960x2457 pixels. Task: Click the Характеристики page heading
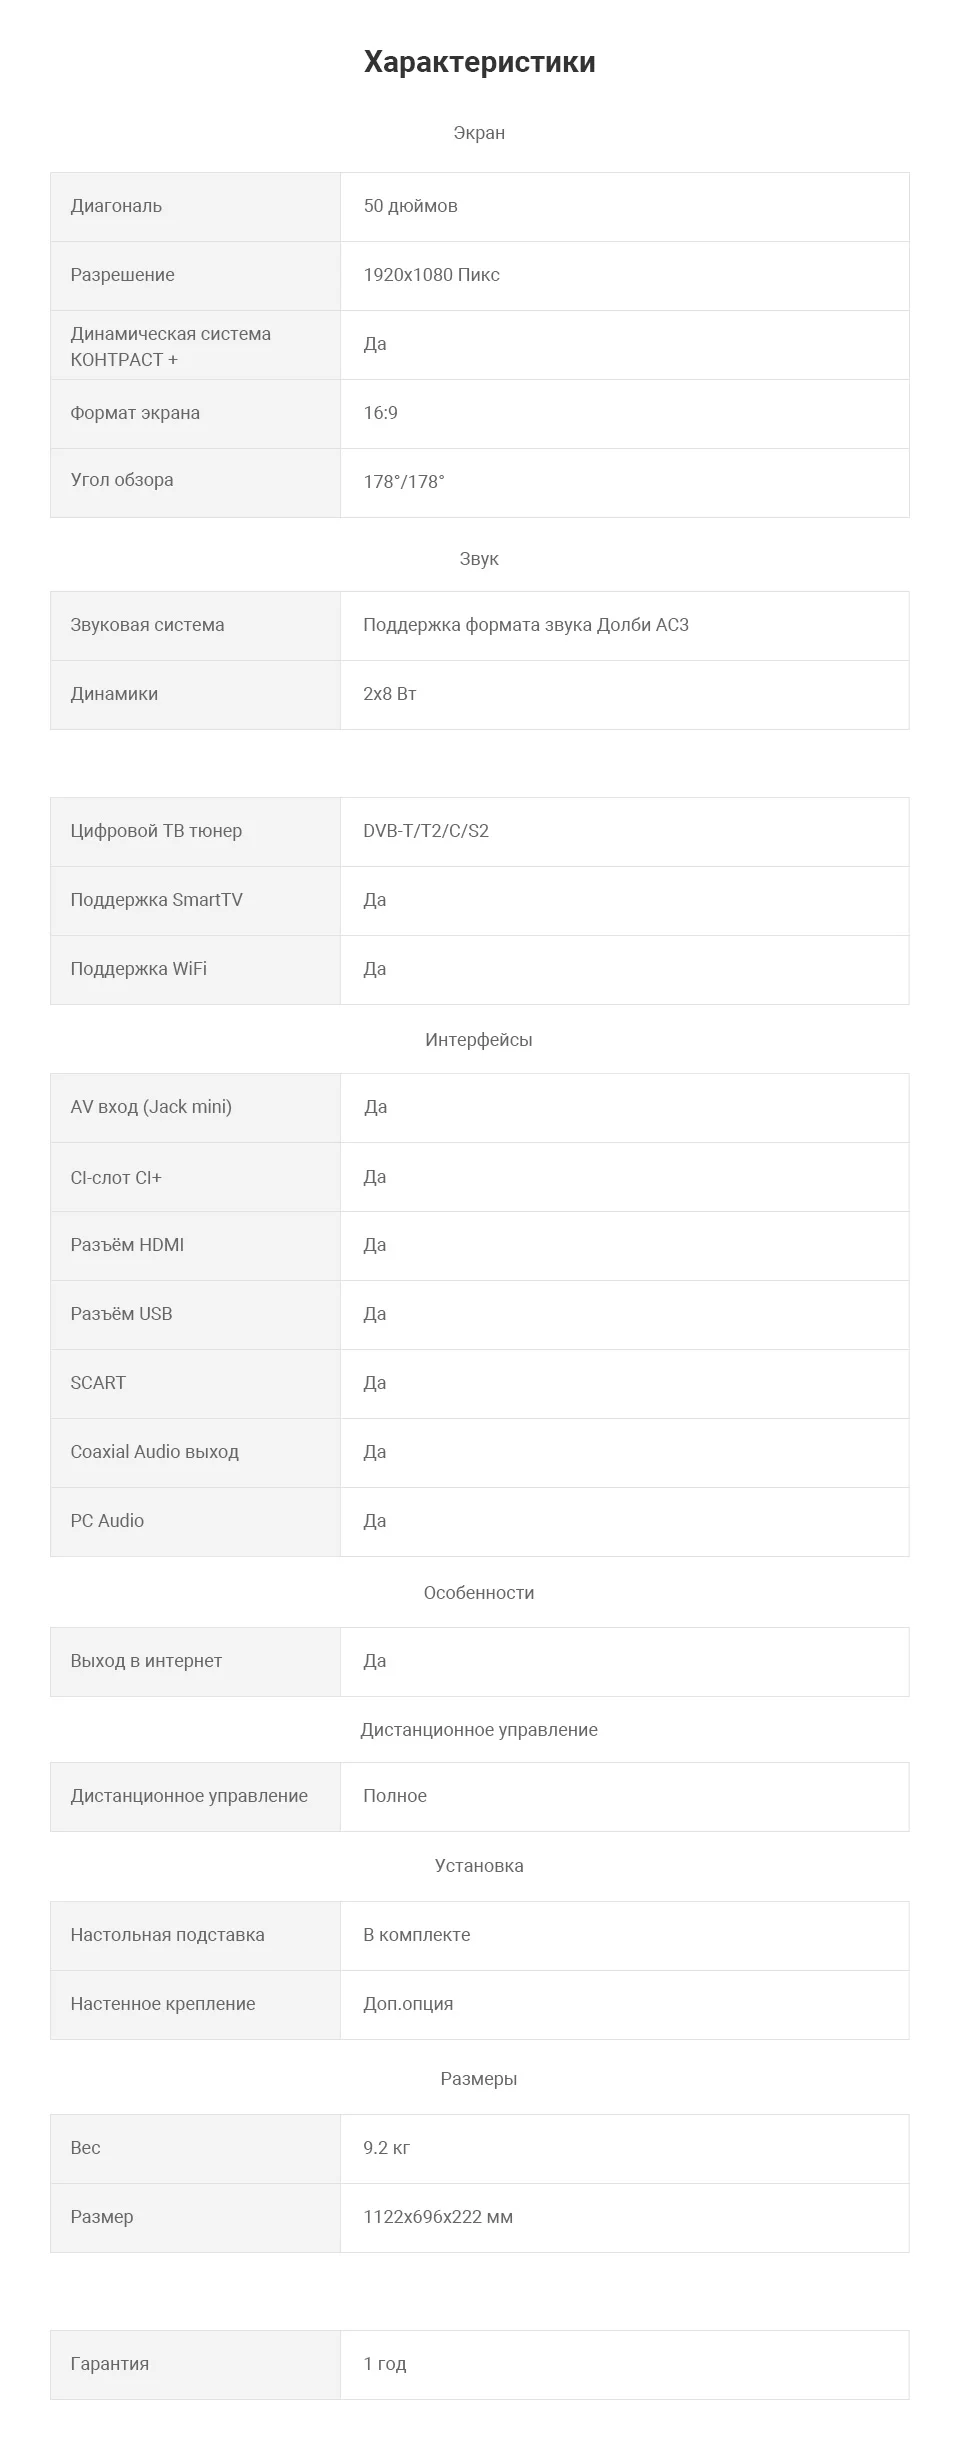pos(479,62)
